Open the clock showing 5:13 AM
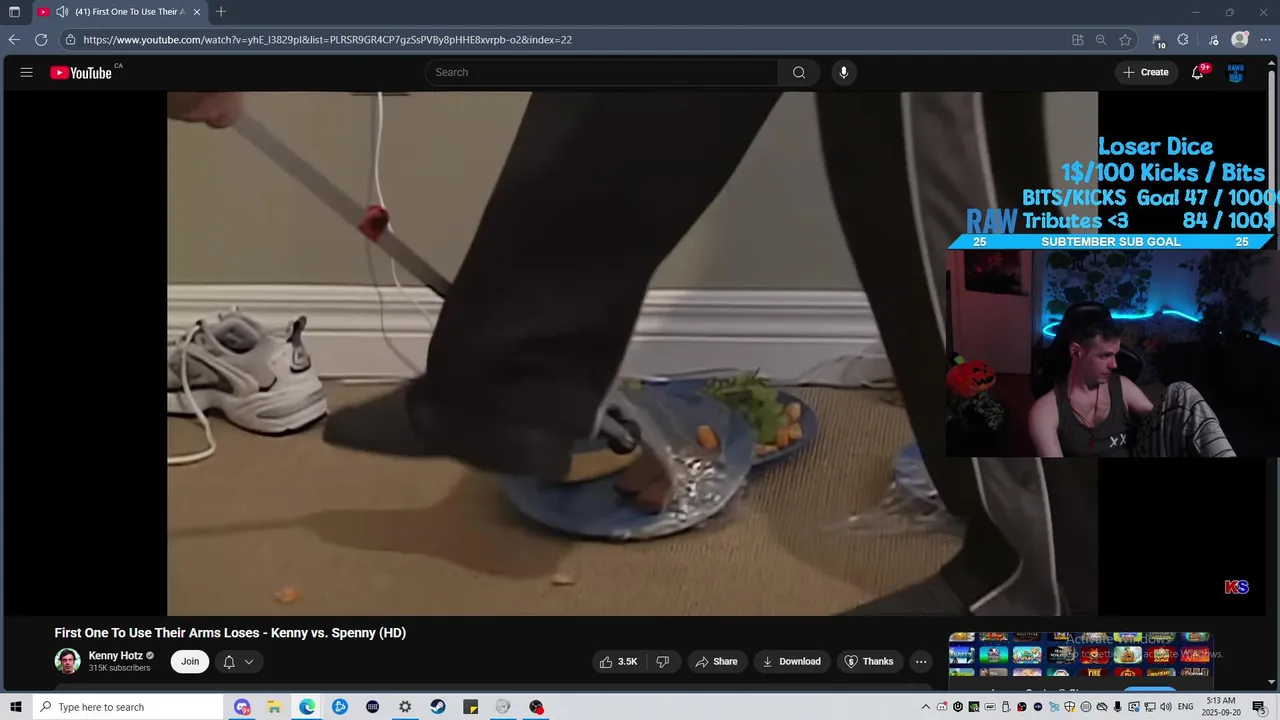1280x720 pixels. pos(1220,707)
